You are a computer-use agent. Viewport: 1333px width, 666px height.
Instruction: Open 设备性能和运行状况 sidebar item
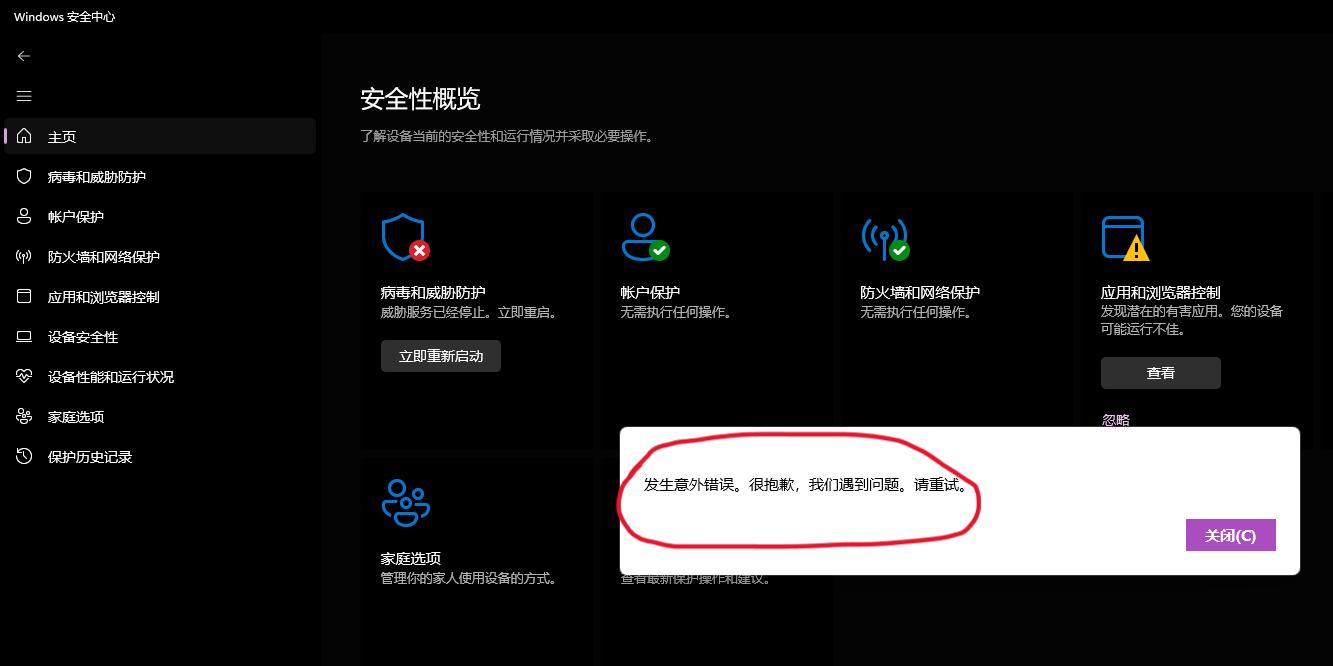click(160, 376)
